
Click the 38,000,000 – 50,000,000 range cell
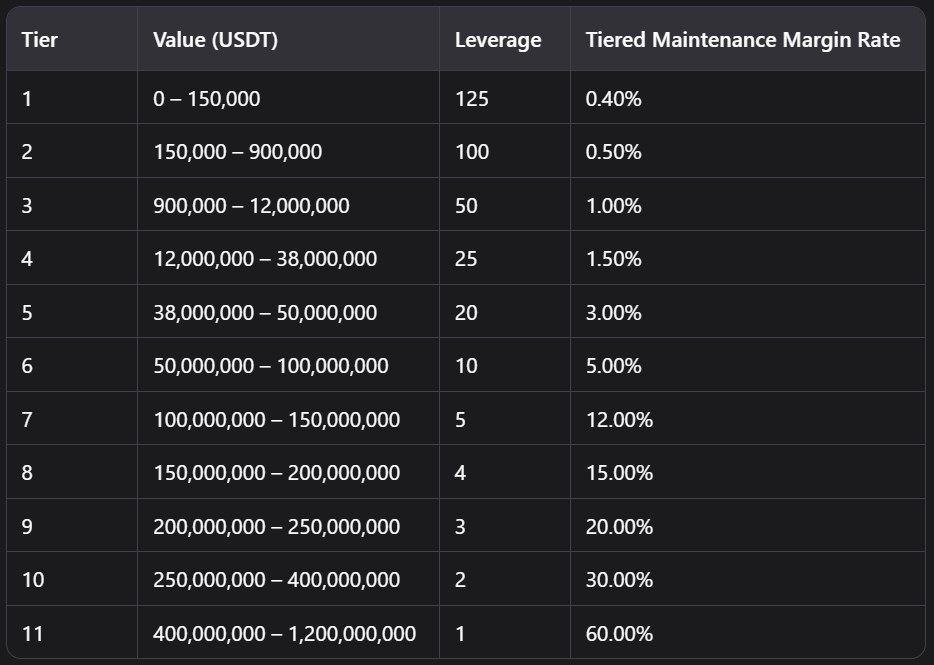pos(265,313)
